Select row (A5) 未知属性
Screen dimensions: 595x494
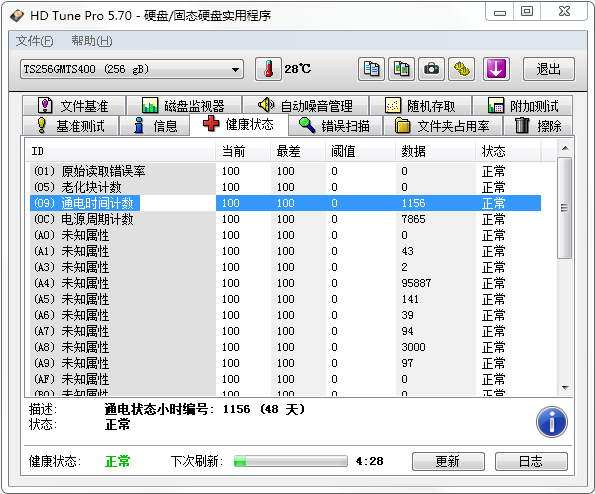[x=285, y=299]
